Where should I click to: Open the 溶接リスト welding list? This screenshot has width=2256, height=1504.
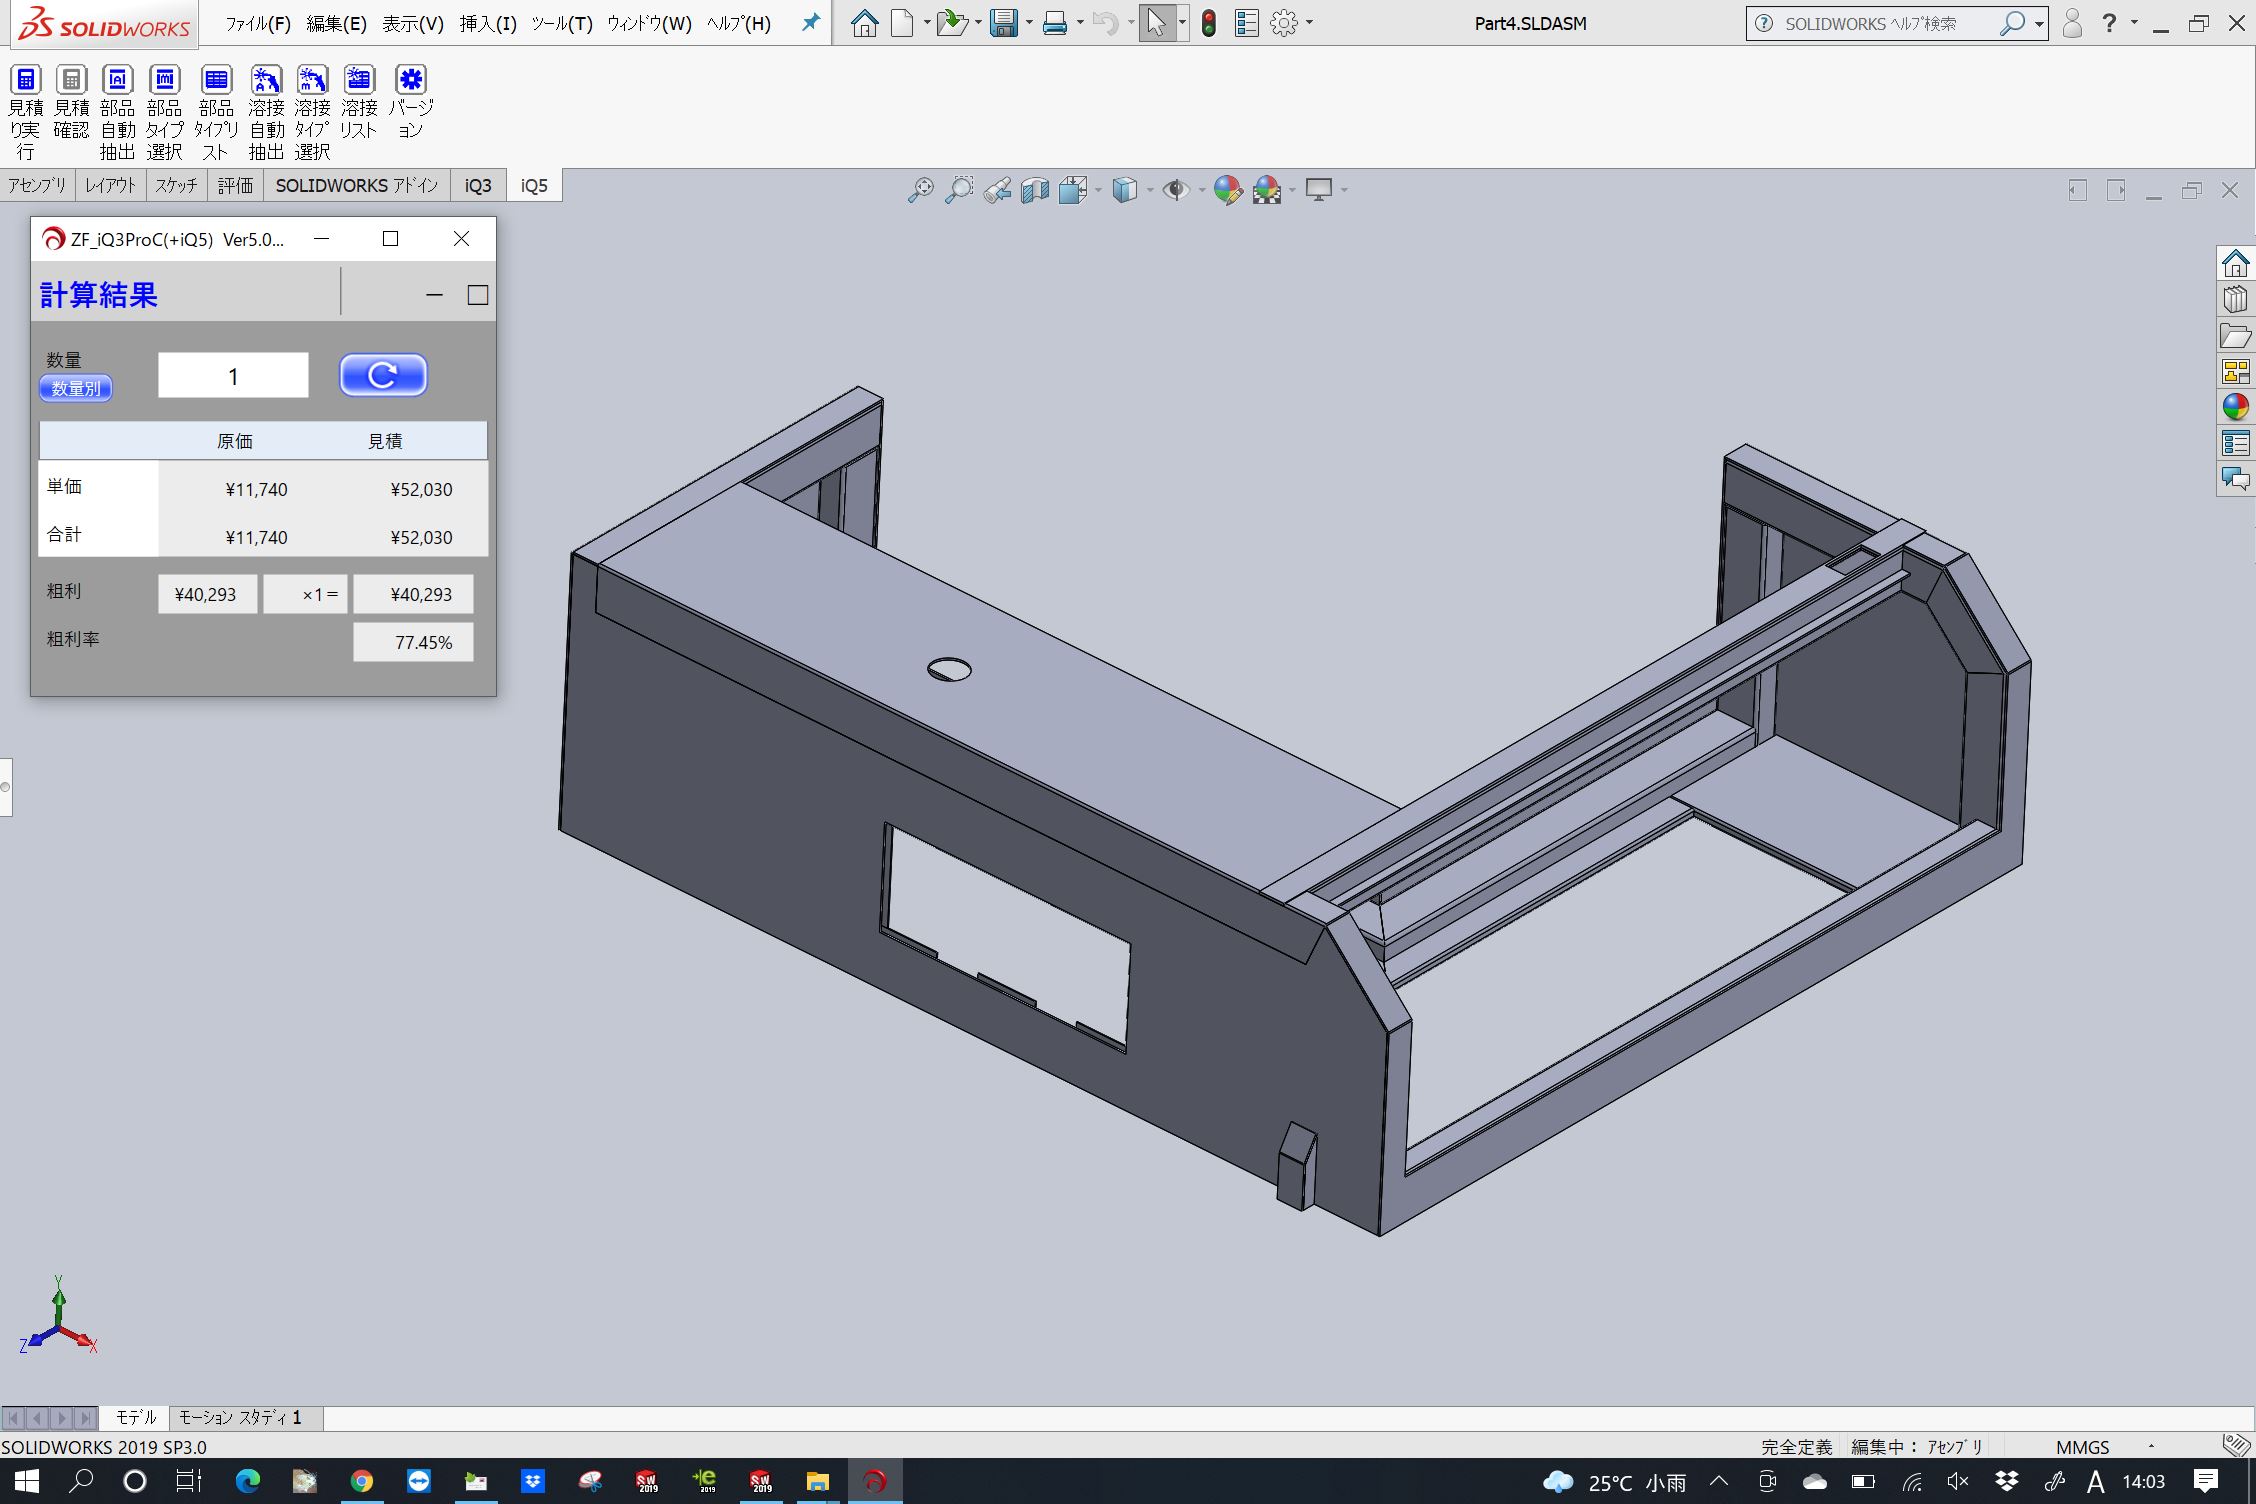[358, 78]
